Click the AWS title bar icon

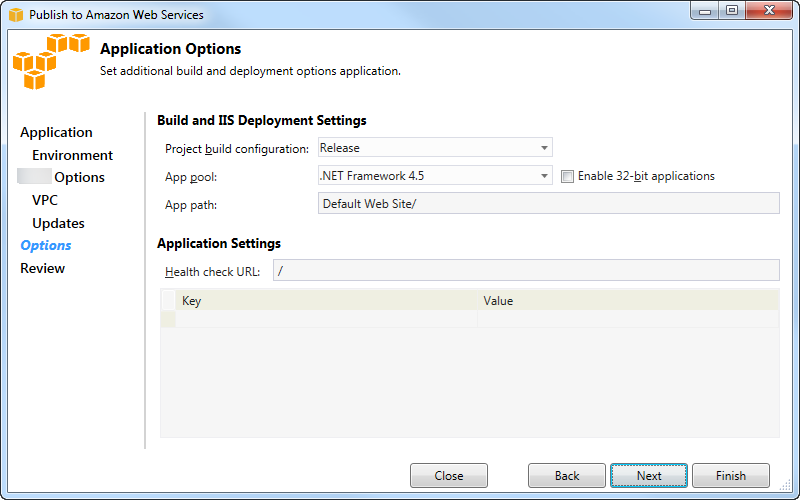[x=15, y=15]
